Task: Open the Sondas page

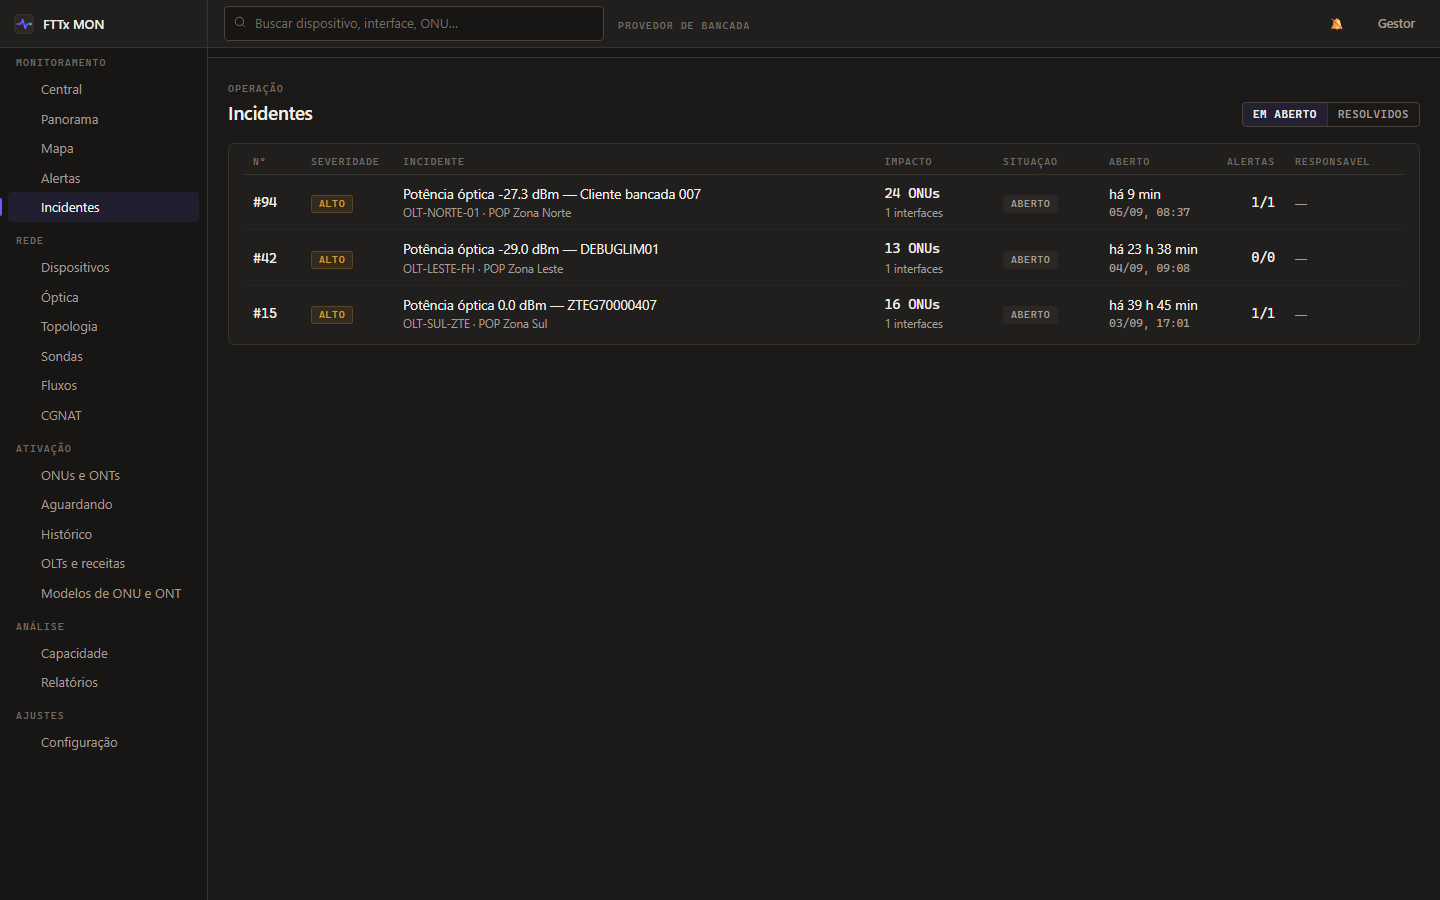Action: (x=103, y=356)
